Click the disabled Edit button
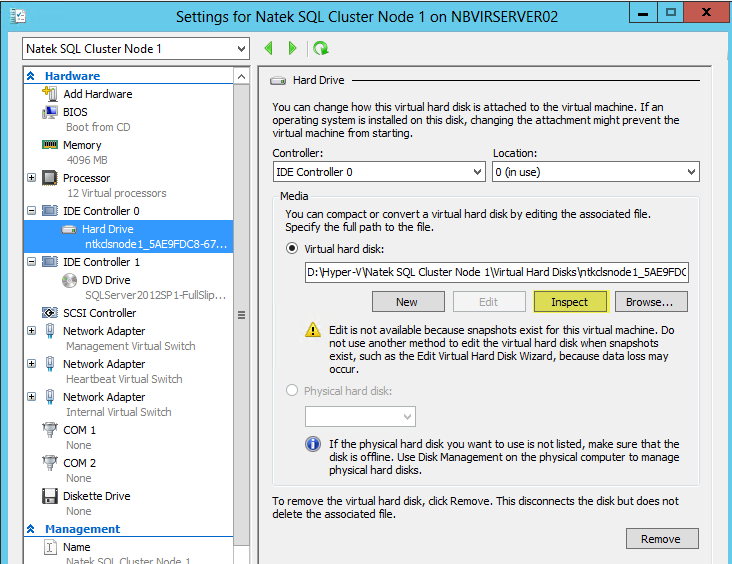Screen dimensions: 732x564 point(489,302)
